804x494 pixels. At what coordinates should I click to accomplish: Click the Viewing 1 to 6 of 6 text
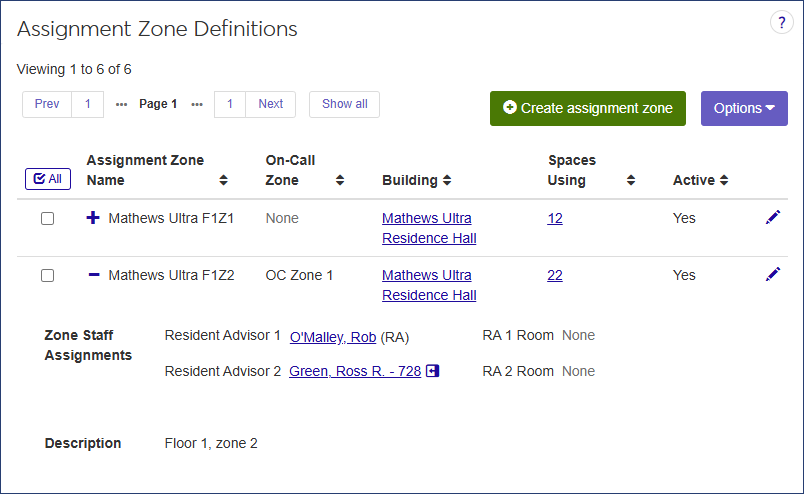pos(74,69)
